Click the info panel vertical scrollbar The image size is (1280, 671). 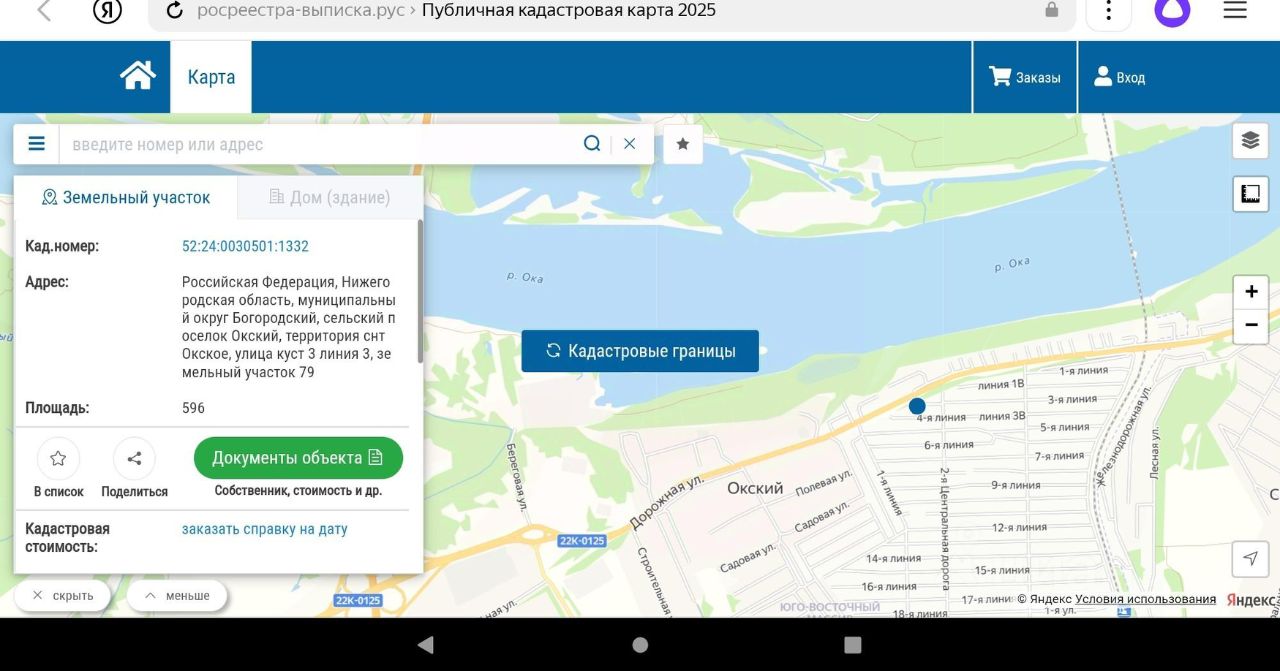420,290
